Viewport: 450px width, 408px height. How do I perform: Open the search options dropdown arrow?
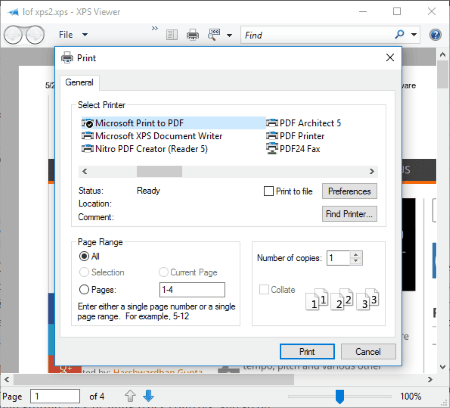[414, 34]
